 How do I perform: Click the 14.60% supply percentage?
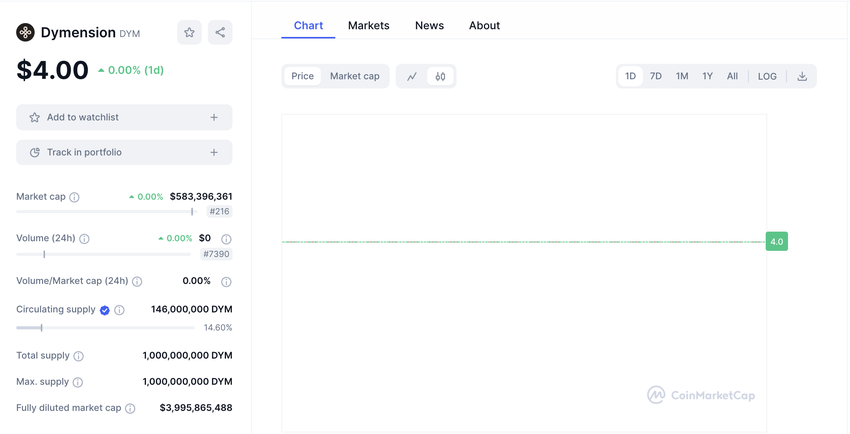coord(218,328)
